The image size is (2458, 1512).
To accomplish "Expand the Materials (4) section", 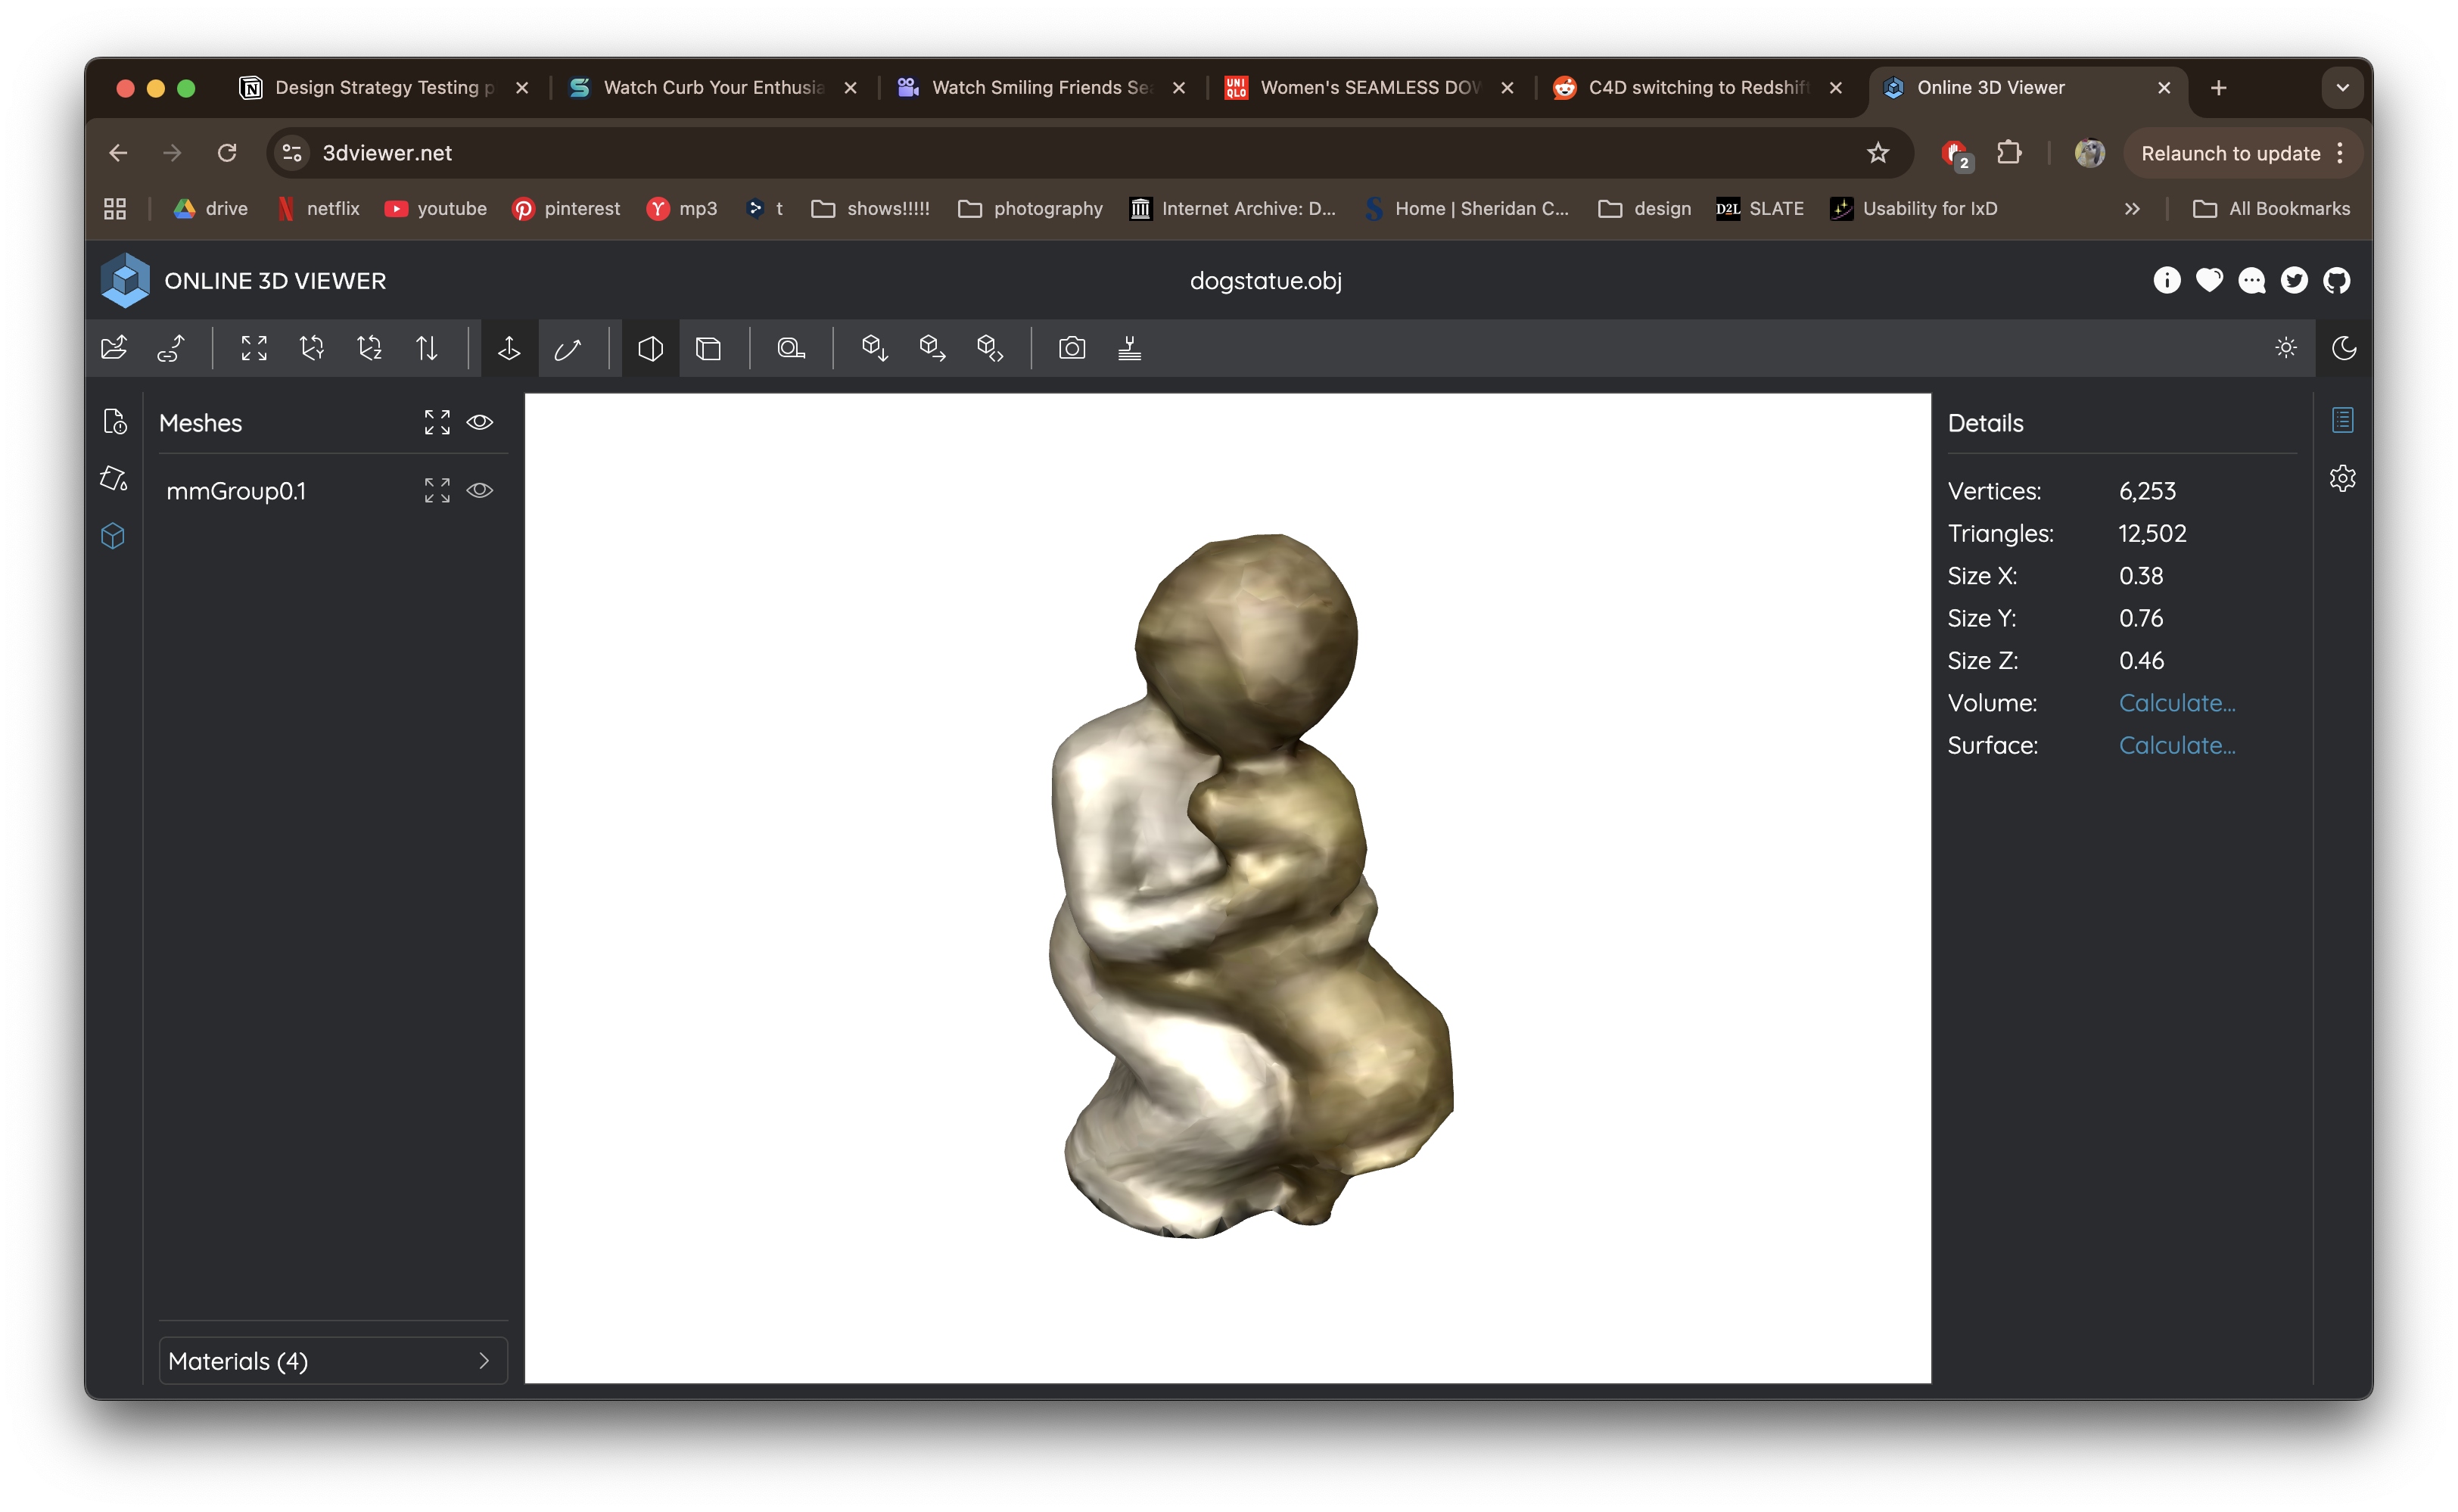I will click(333, 1360).
